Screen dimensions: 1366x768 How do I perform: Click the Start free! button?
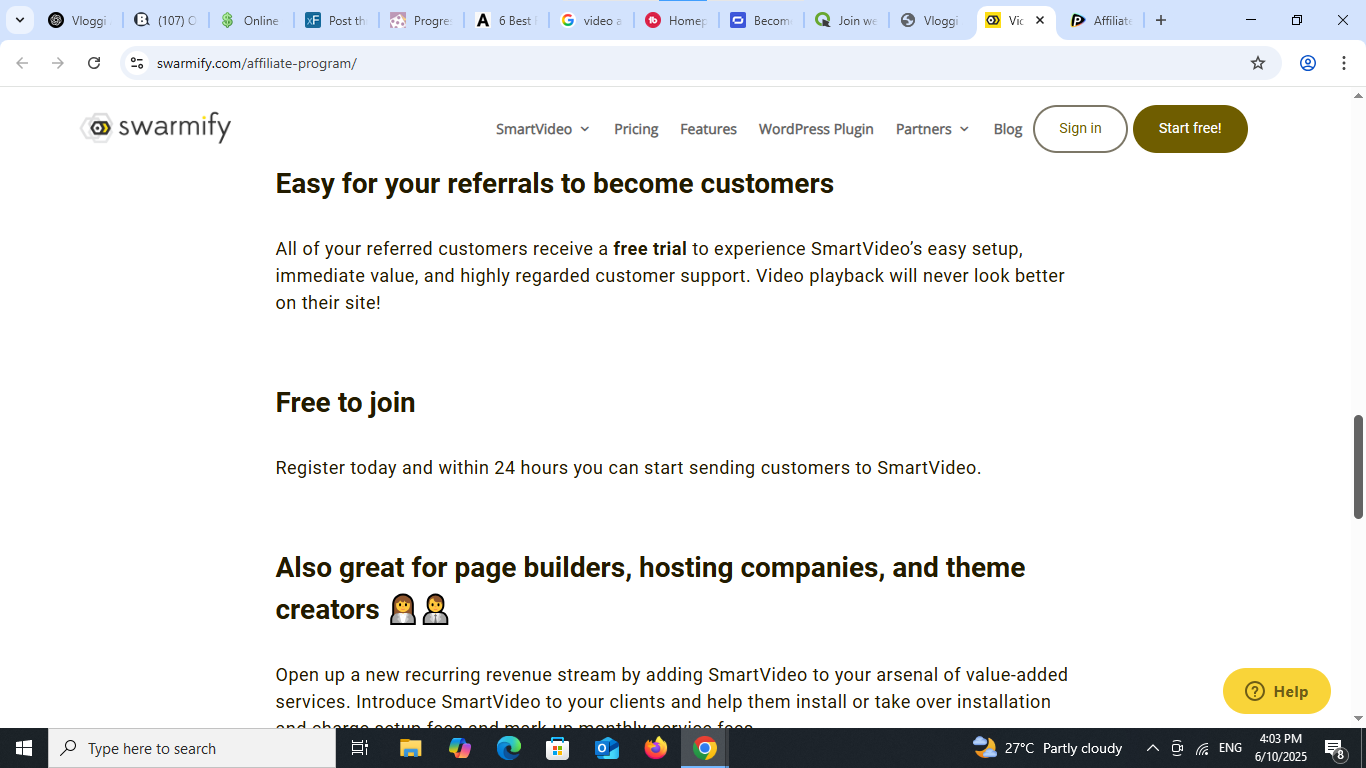point(1190,129)
